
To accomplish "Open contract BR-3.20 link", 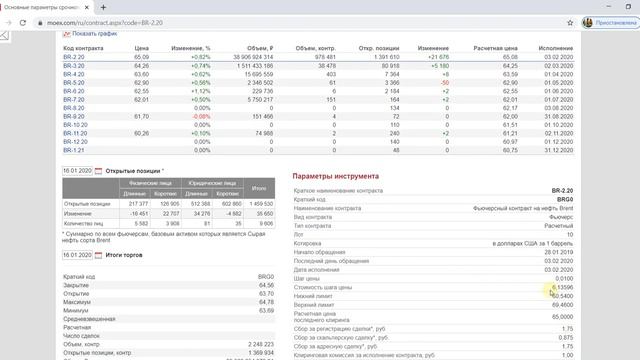I will point(74,66).
